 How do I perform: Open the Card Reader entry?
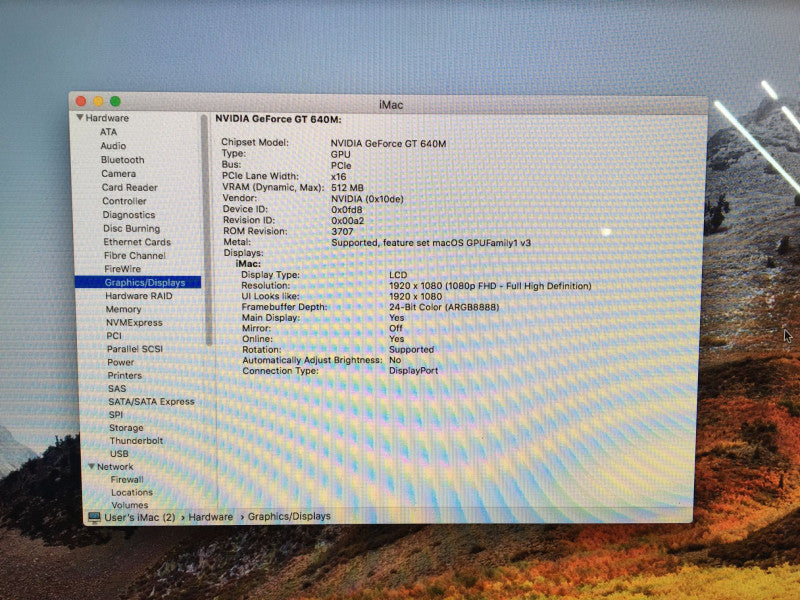(129, 187)
